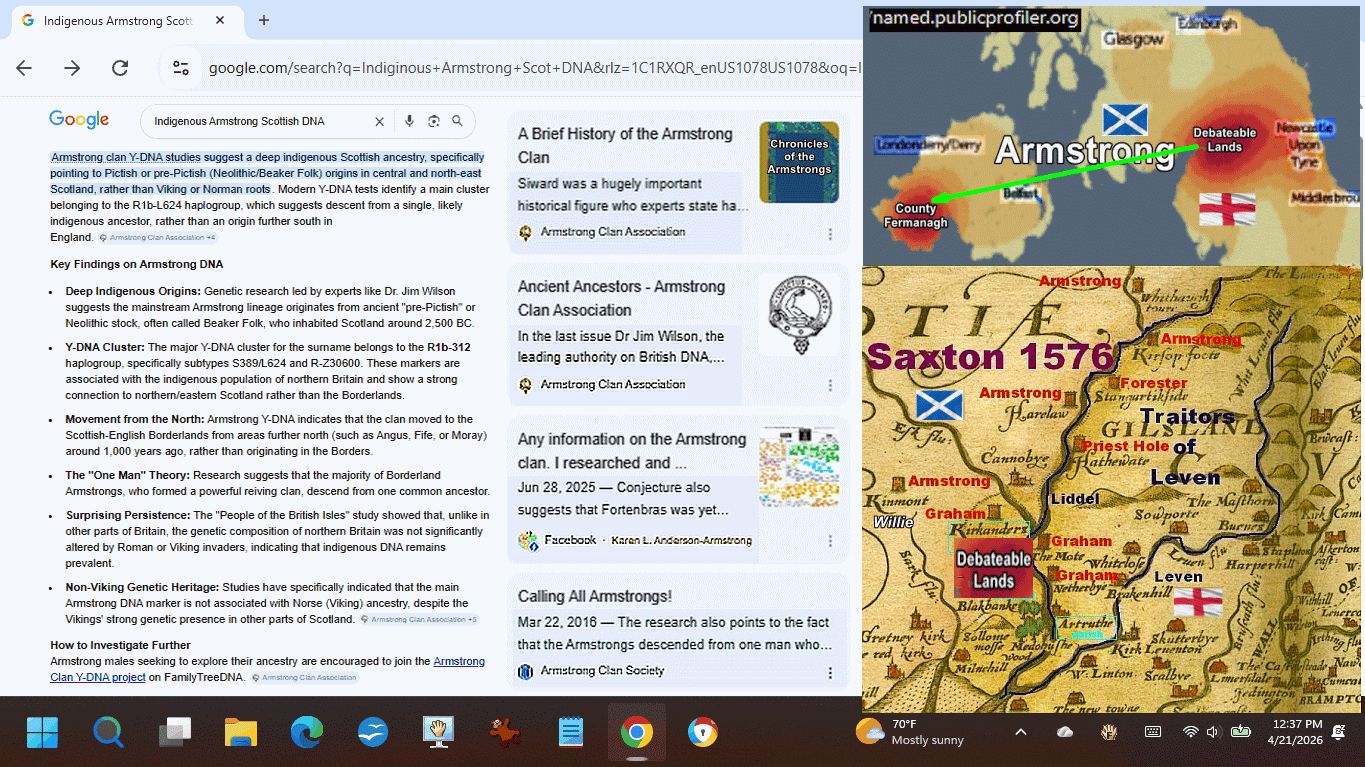Go back to the previous page

[24, 68]
